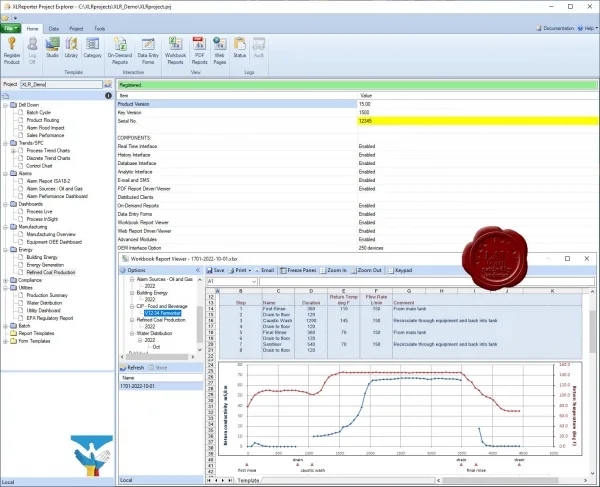600x487 pixels.
Task: Select Alarm Report ISA18-2 item
Action: (48, 181)
